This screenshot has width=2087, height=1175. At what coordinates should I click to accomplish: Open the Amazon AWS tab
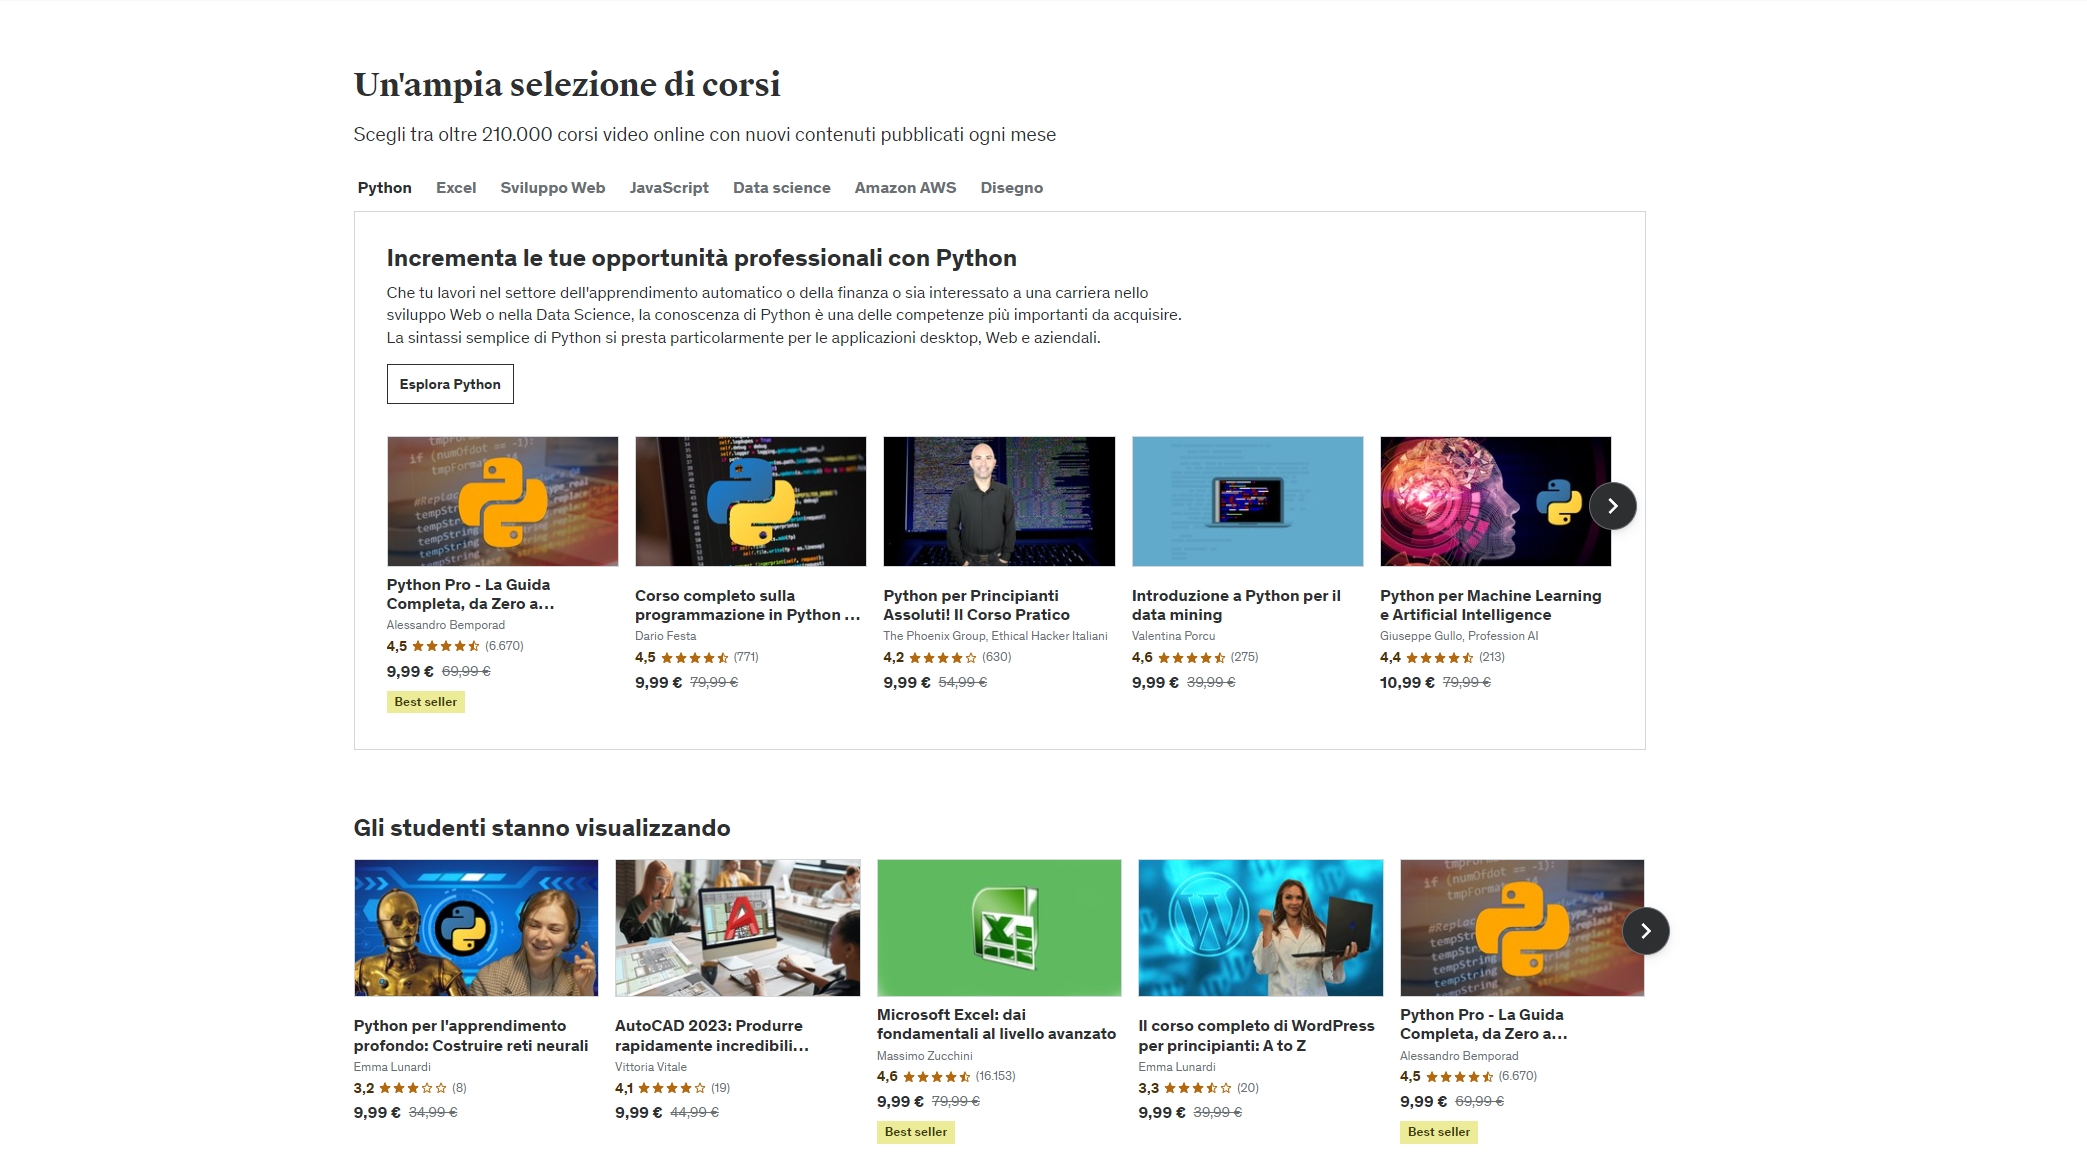click(905, 188)
